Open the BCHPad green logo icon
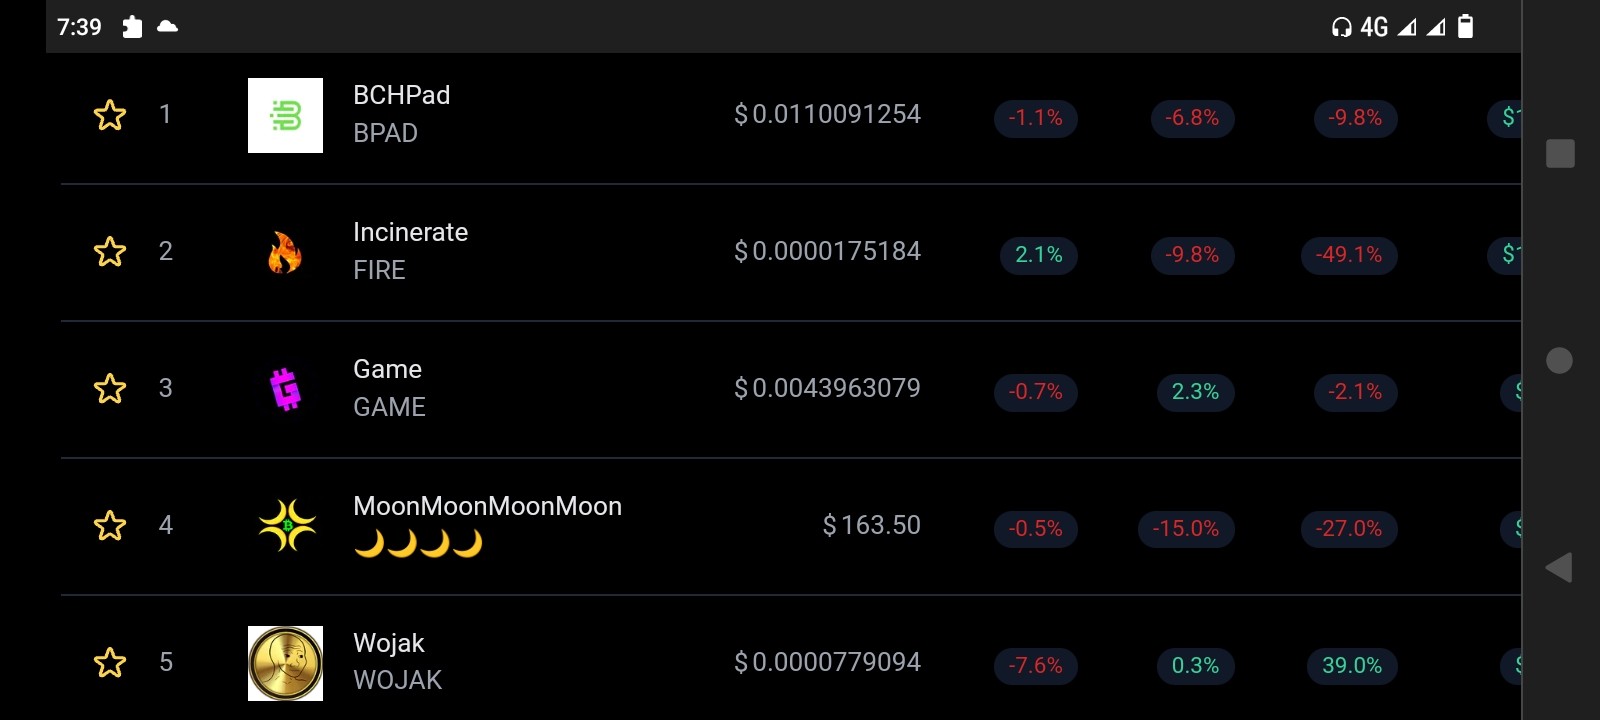 click(x=285, y=115)
